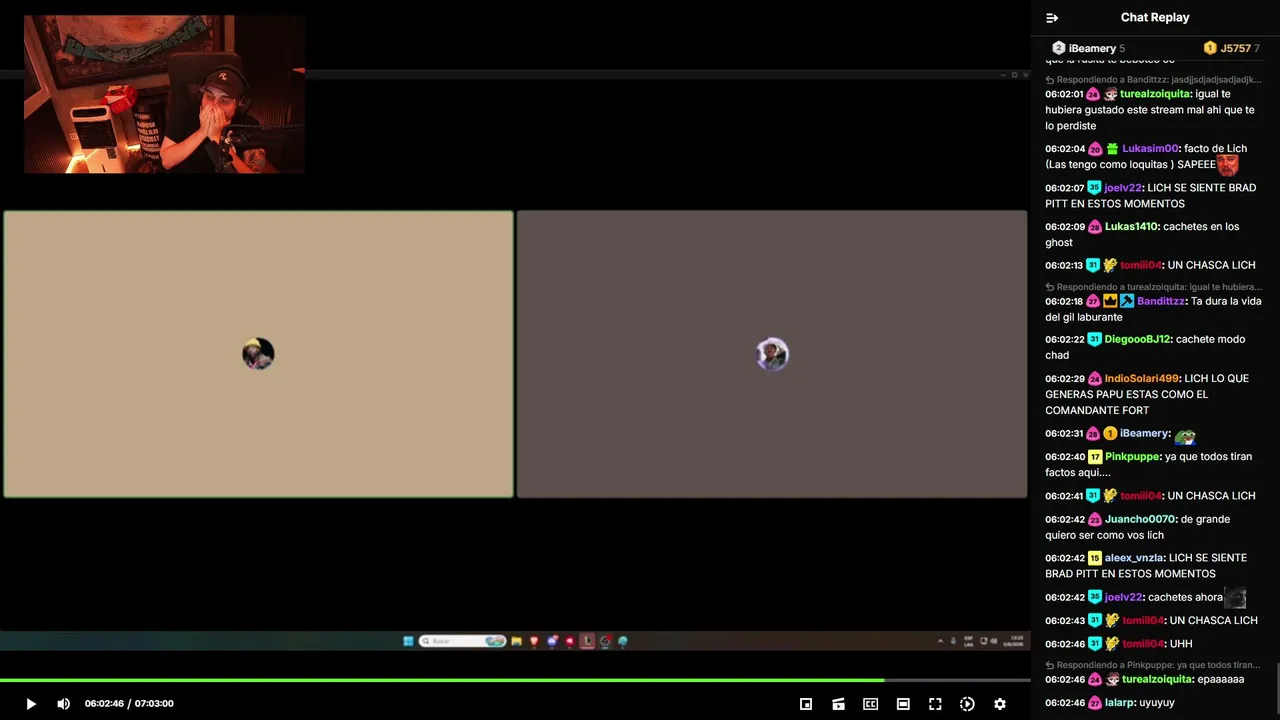Open the Windows Start button in taskbar
The width and height of the screenshot is (1280, 720).
tap(408, 642)
